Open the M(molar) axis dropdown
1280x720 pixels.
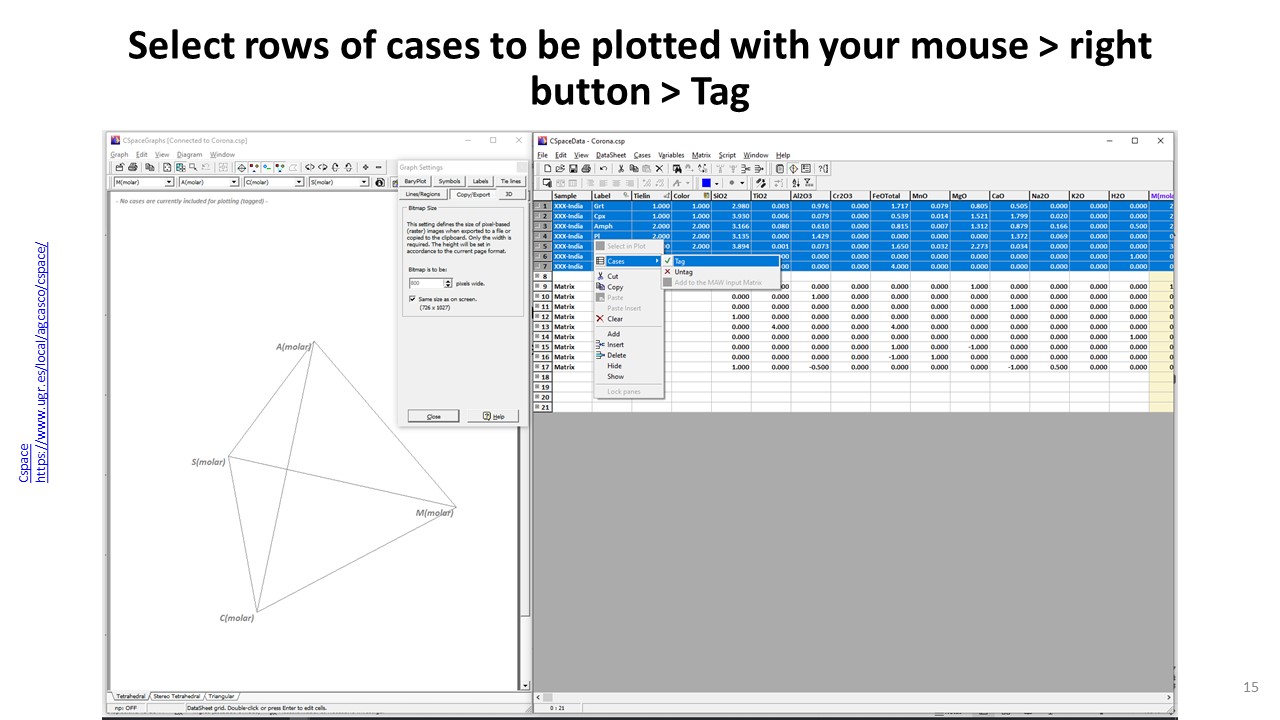[169, 183]
